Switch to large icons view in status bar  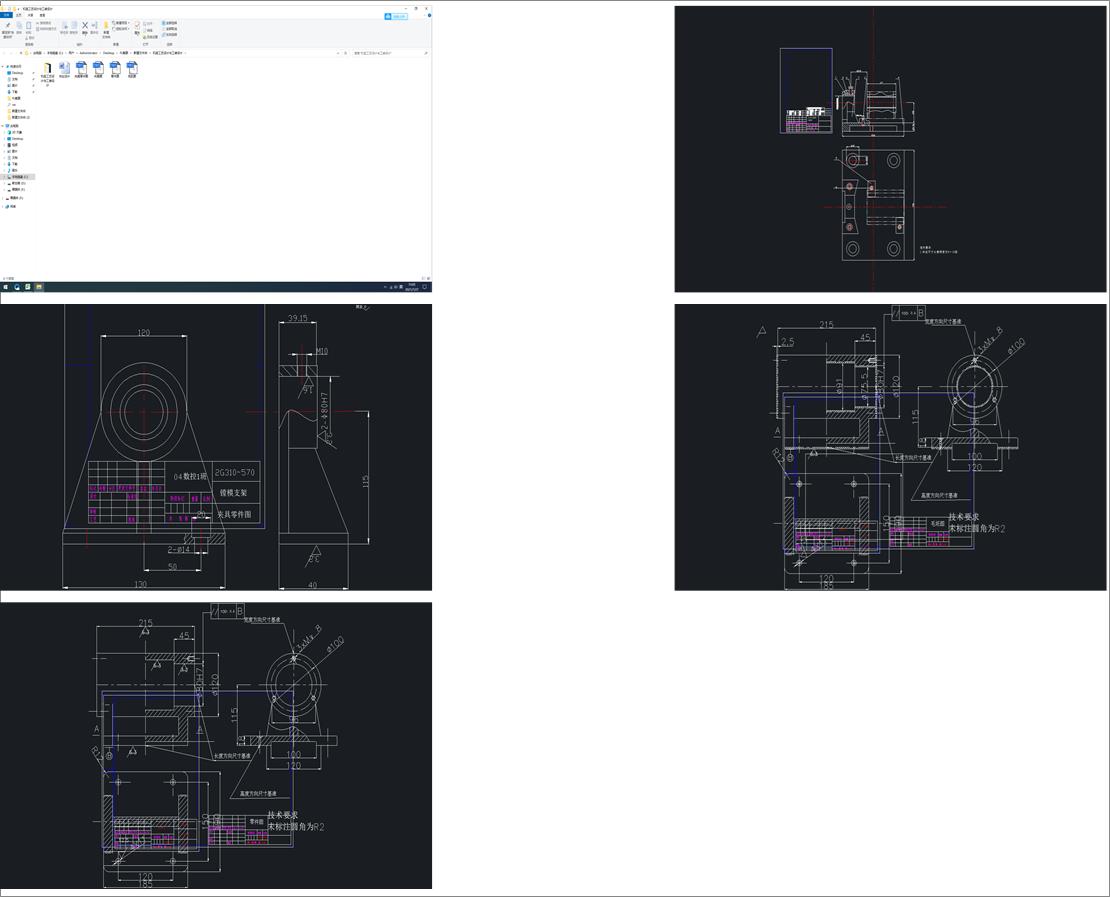[428, 278]
